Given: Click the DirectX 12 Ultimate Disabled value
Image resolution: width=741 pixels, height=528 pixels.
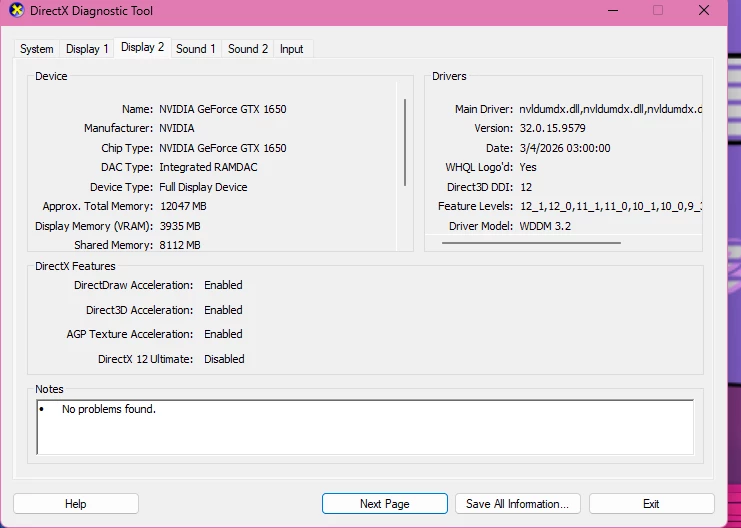Looking at the screenshot, I should click(x=224, y=359).
